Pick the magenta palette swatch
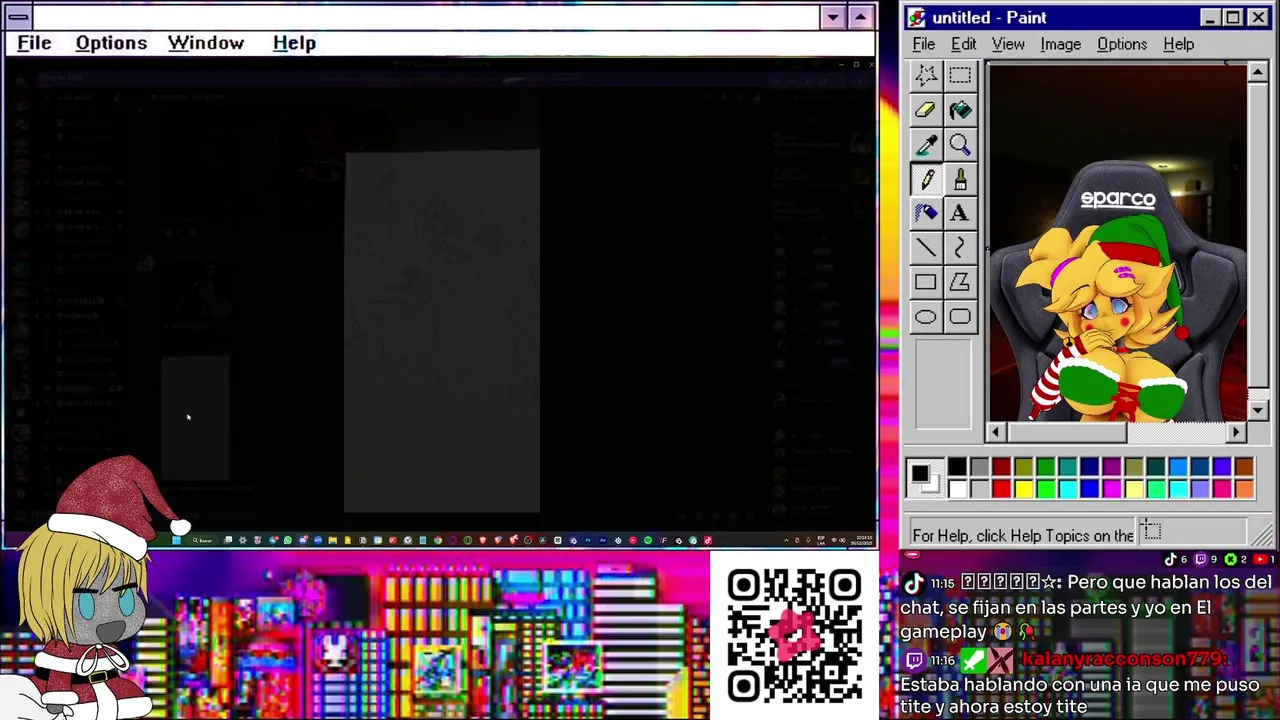The width and height of the screenshot is (1280, 720). click(x=1111, y=488)
